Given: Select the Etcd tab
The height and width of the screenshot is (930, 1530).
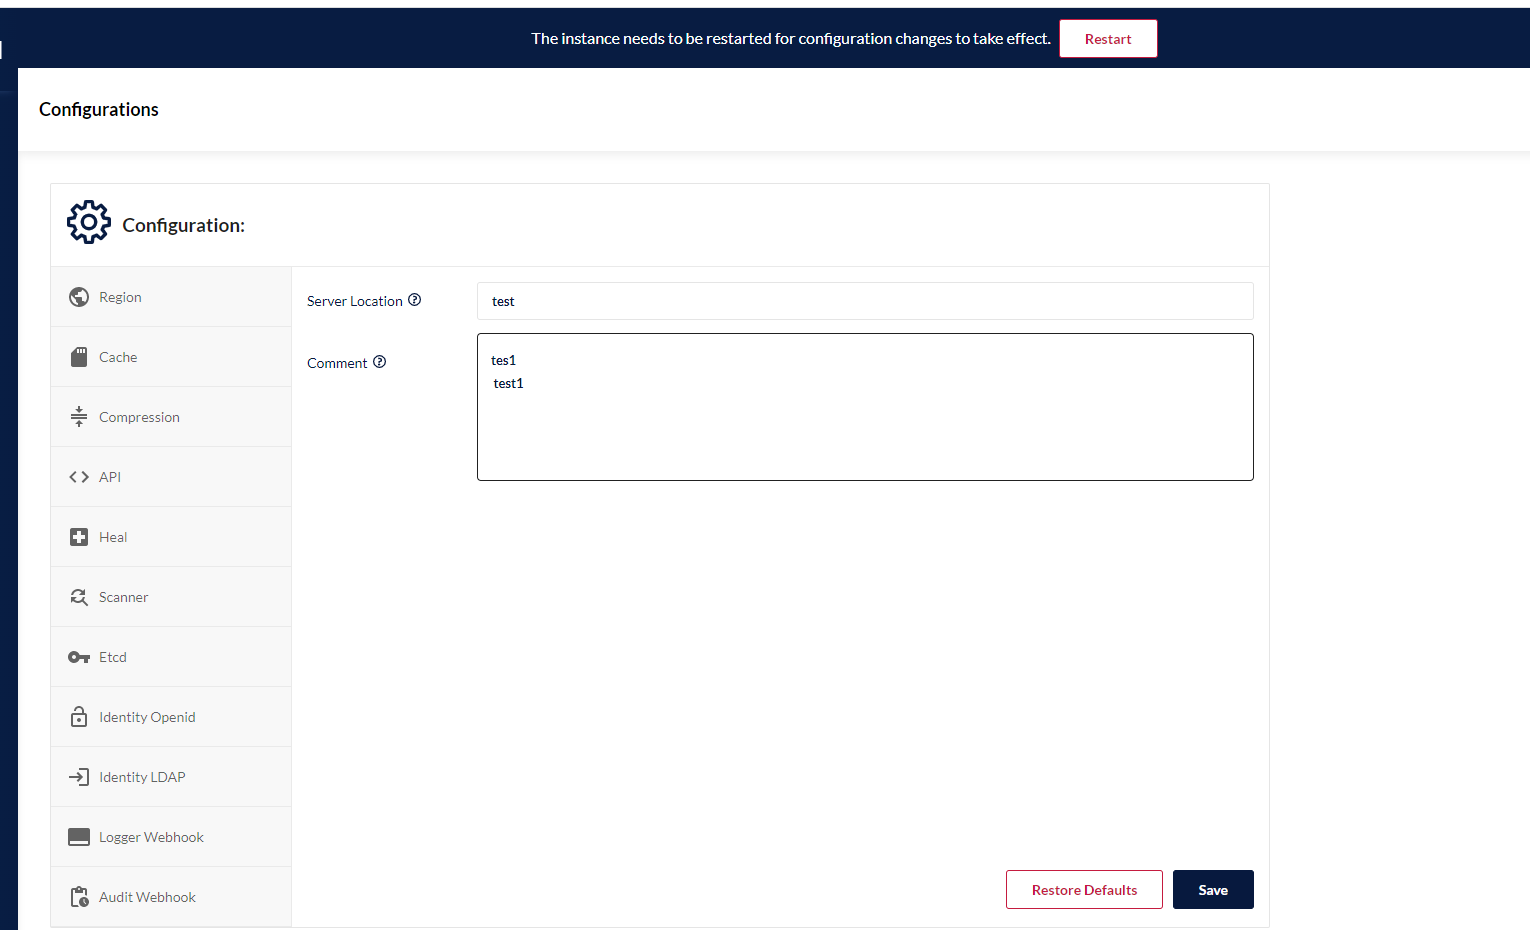Looking at the screenshot, I should [x=171, y=657].
